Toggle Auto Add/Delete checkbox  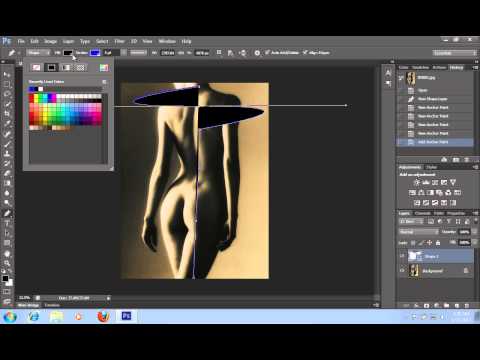point(267,53)
